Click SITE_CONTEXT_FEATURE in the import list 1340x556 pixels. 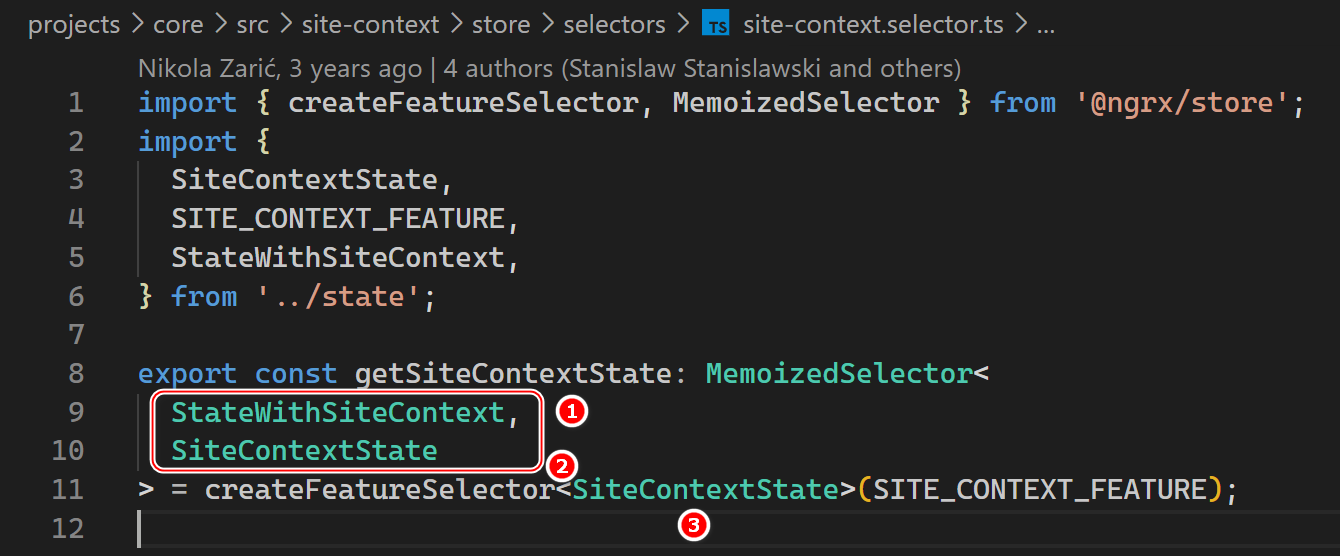coord(338,219)
